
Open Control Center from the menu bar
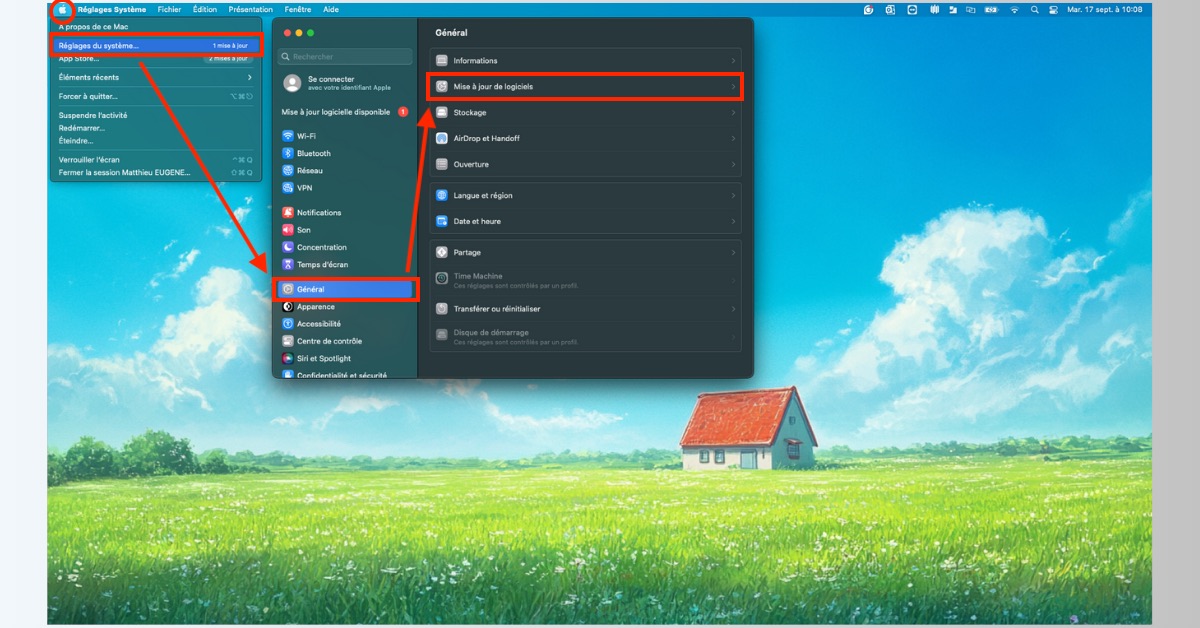pos(1054,9)
